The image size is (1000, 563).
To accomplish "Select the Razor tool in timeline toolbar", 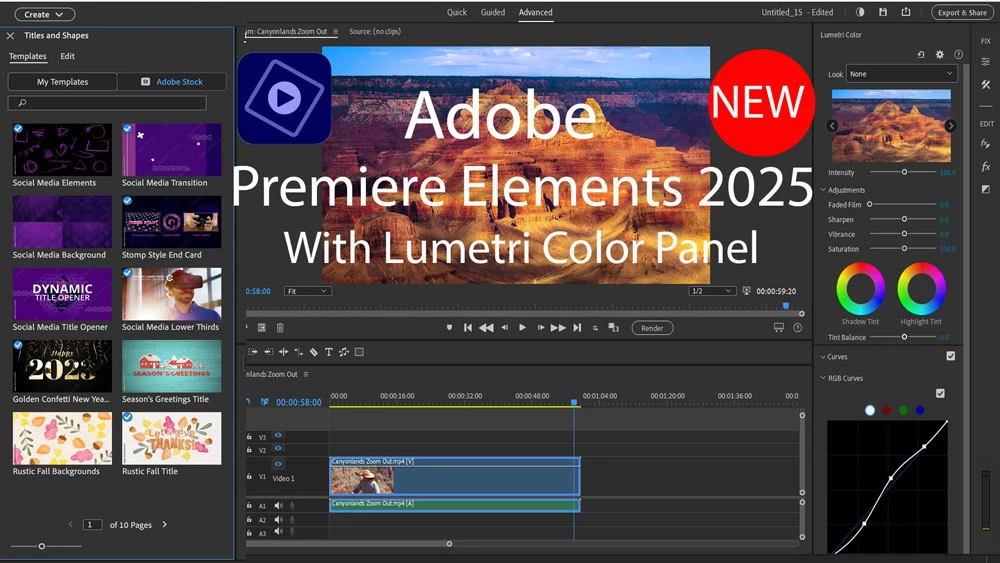I will click(x=314, y=352).
